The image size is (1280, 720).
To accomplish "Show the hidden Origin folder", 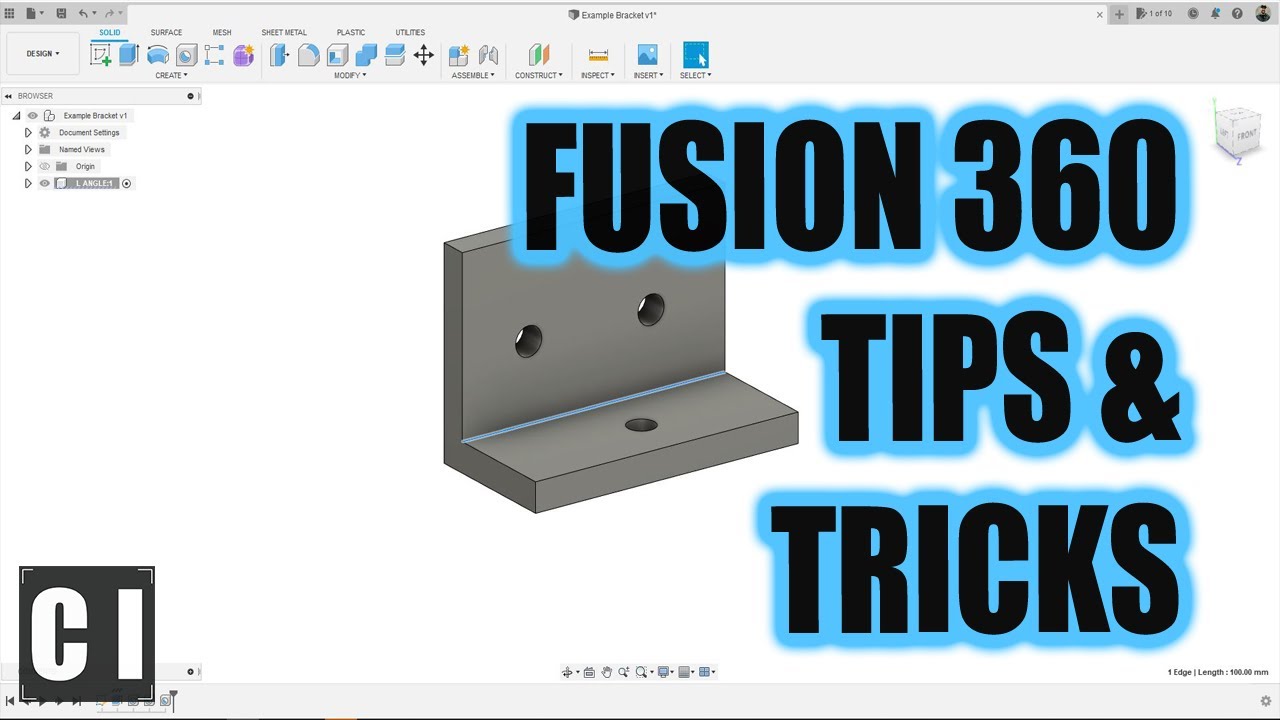I will point(44,166).
